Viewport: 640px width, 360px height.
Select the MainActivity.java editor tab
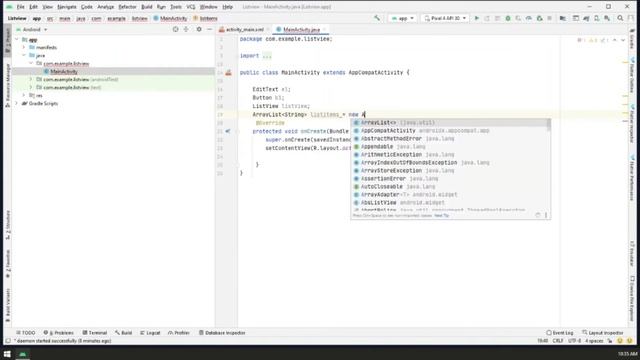pos(302,30)
